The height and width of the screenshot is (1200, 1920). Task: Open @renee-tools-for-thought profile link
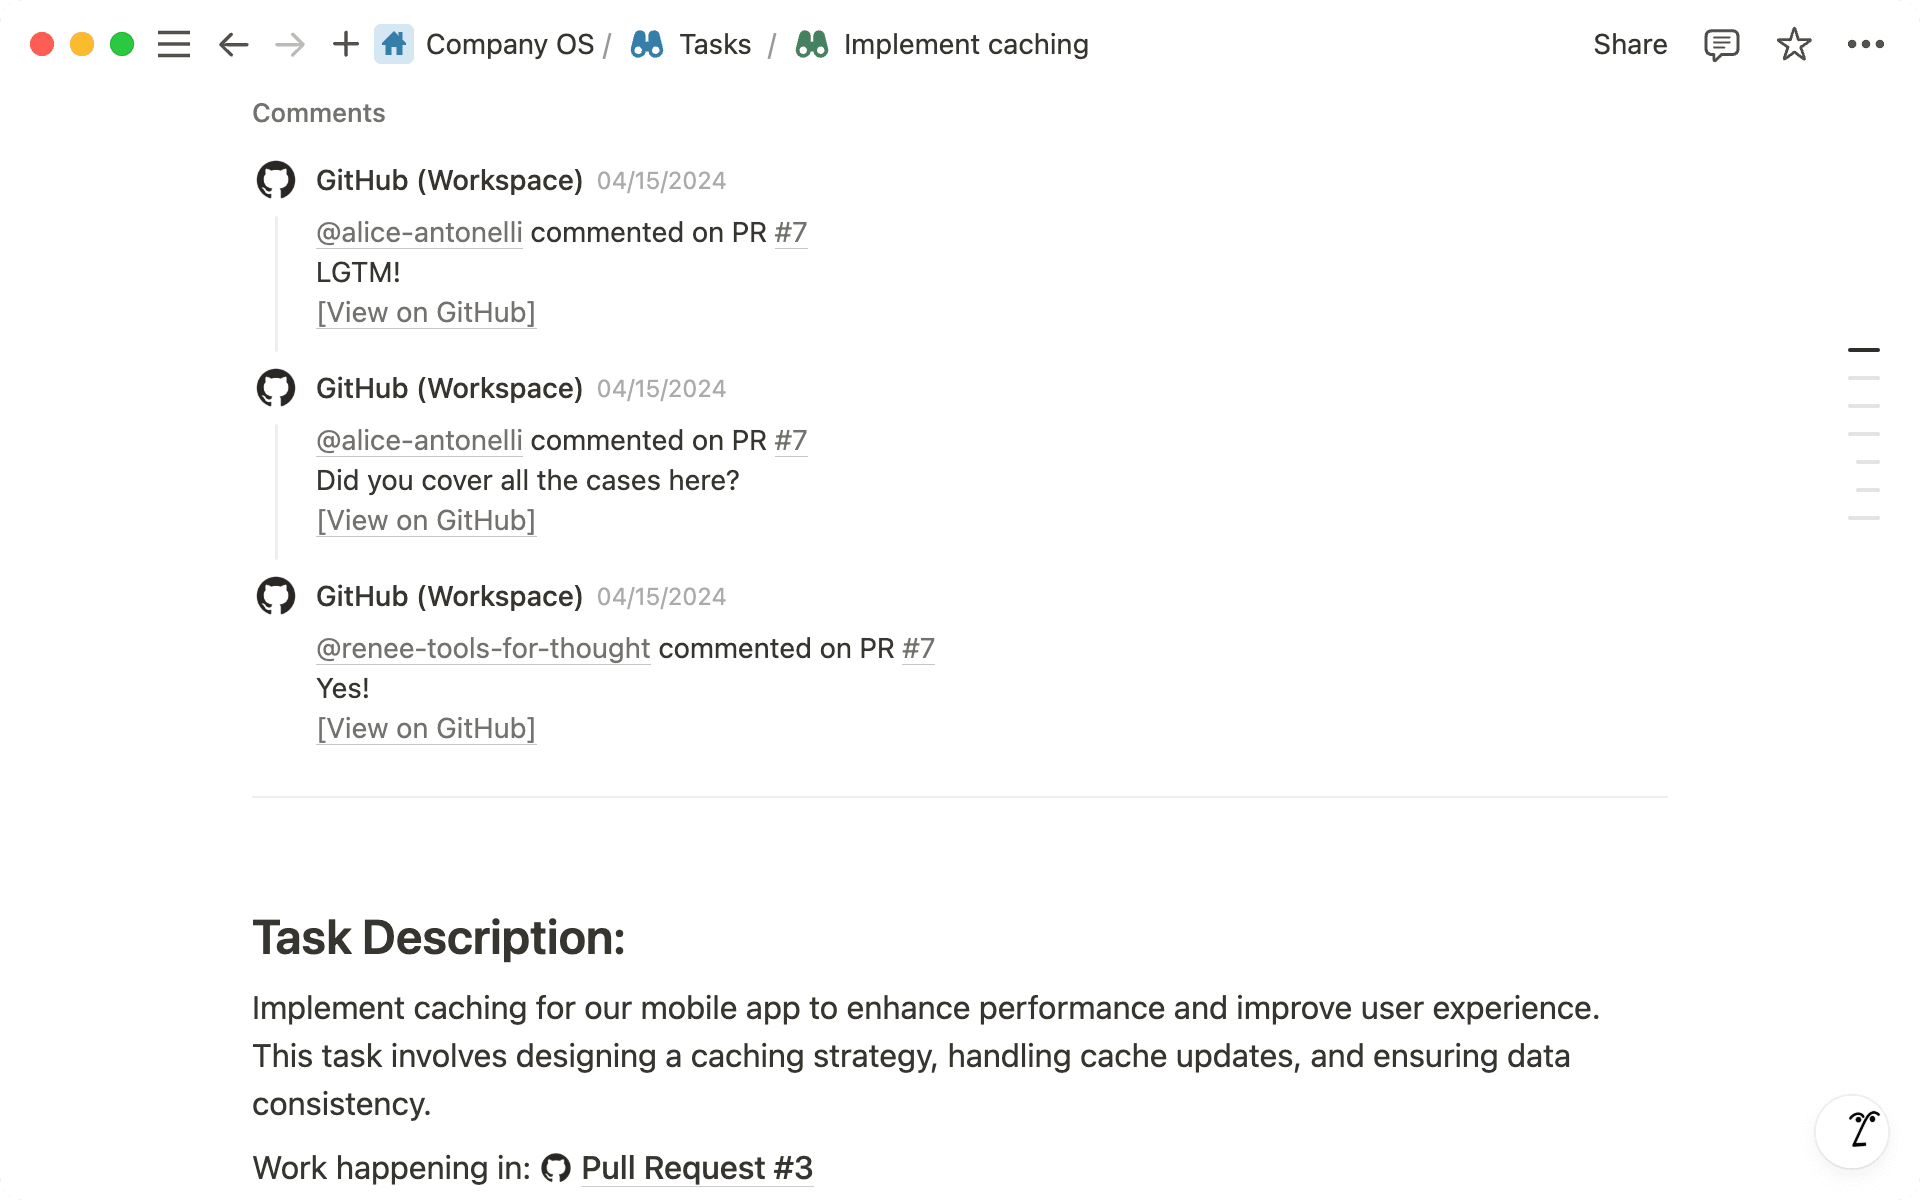coord(483,648)
